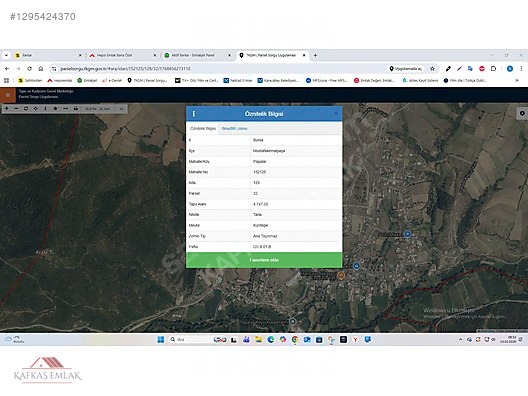Screen dimensions: 528x396
Task: Reload the page with browser refresh
Action: (29, 69)
